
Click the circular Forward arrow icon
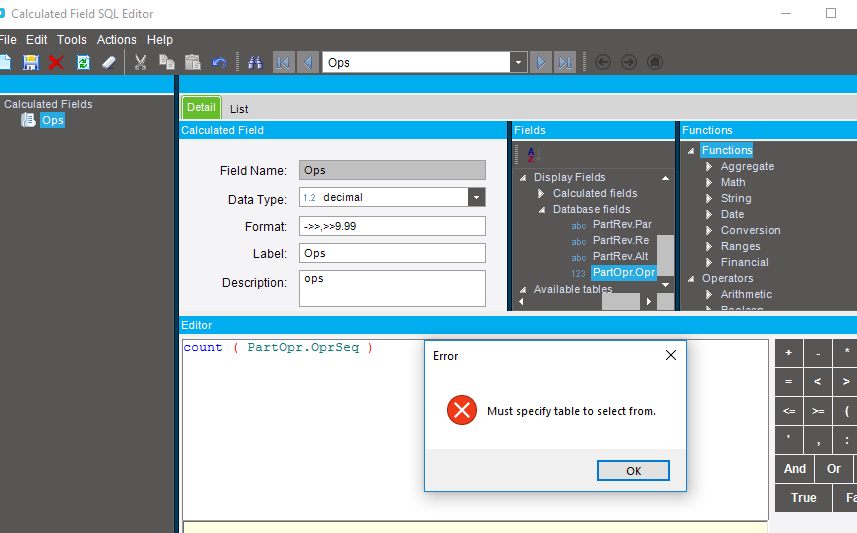[x=629, y=62]
